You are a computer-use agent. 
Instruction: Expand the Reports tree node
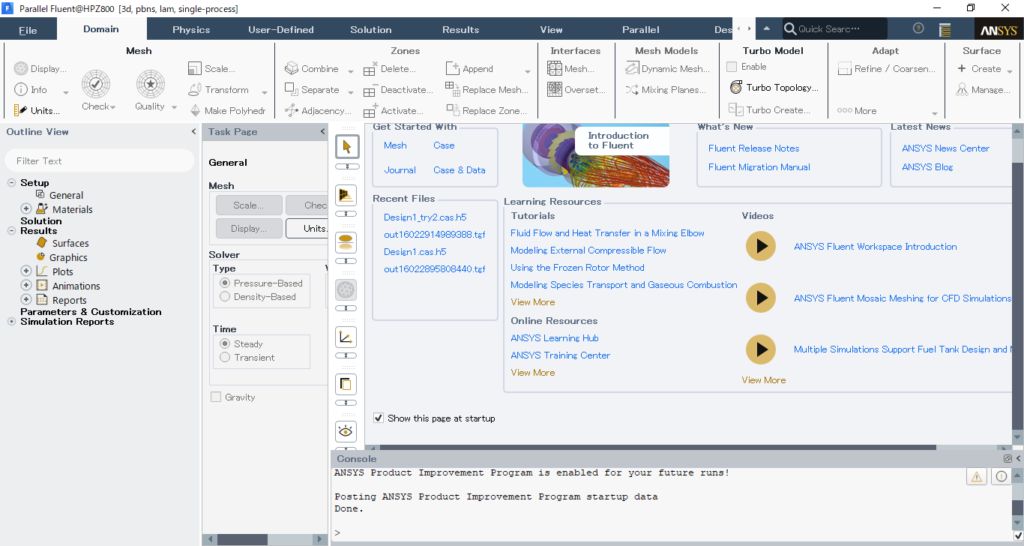pyautogui.click(x=26, y=300)
